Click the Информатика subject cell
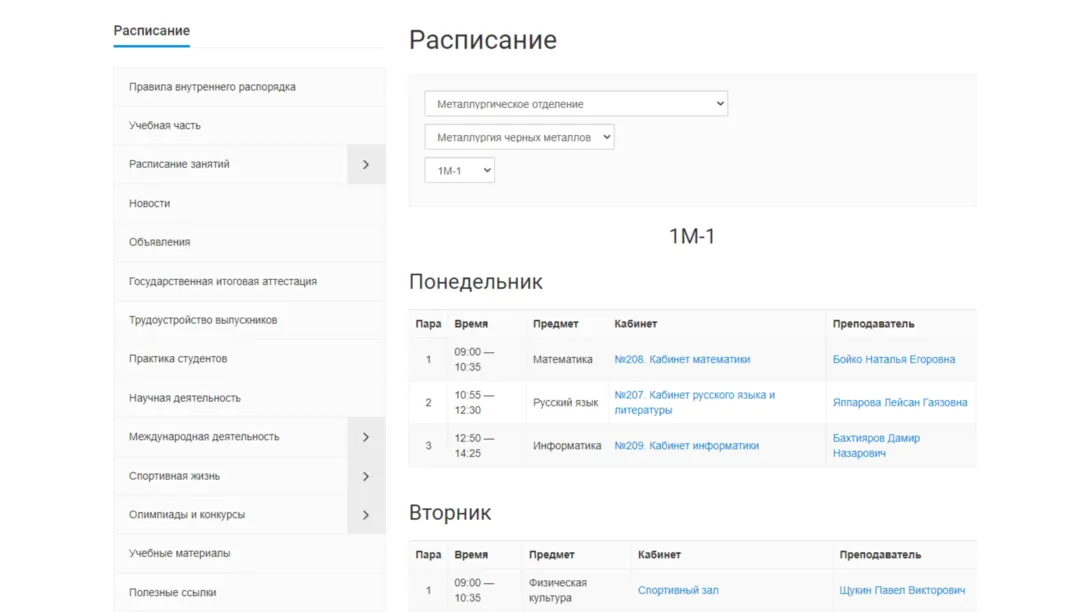This screenshot has width=1090, height=612. [x=567, y=446]
